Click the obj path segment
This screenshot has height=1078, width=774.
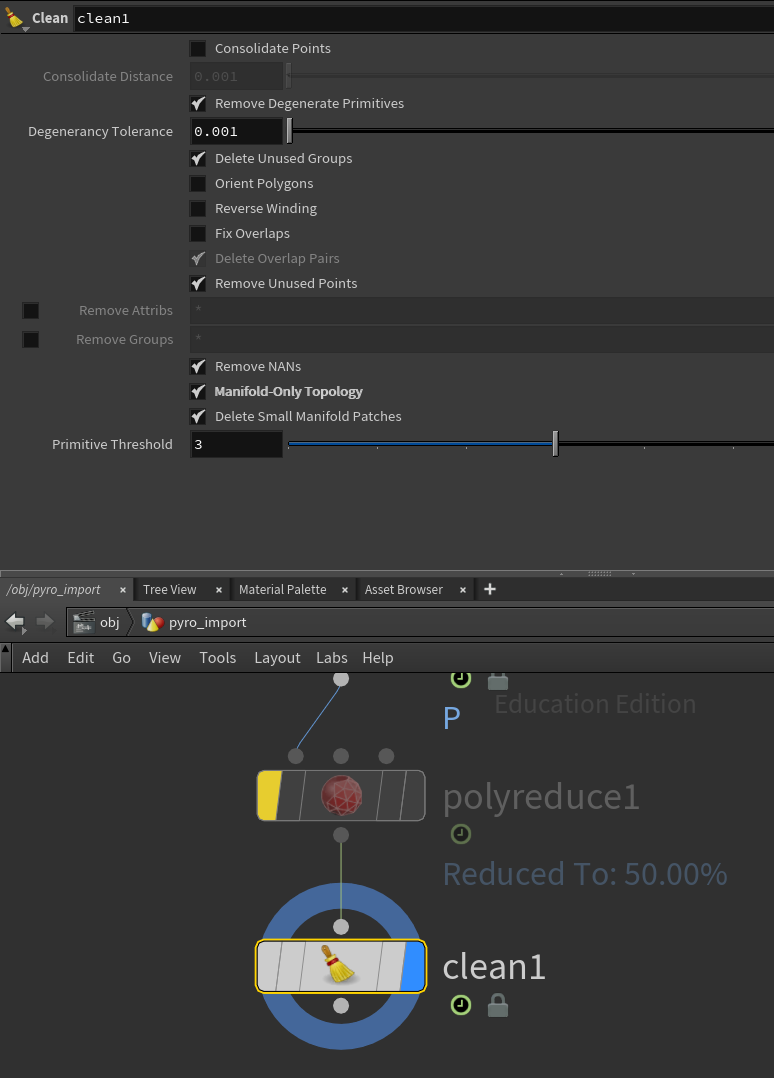coord(97,622)
